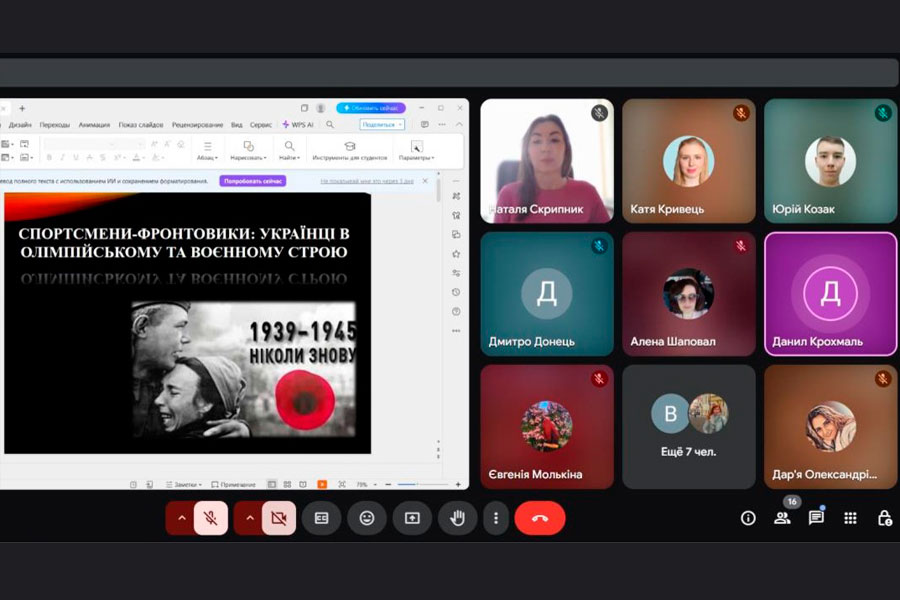Click Євгенія Молькіна name label
Image resolution: width=900 pixels, height=600 pixels.
click(535, 474)
